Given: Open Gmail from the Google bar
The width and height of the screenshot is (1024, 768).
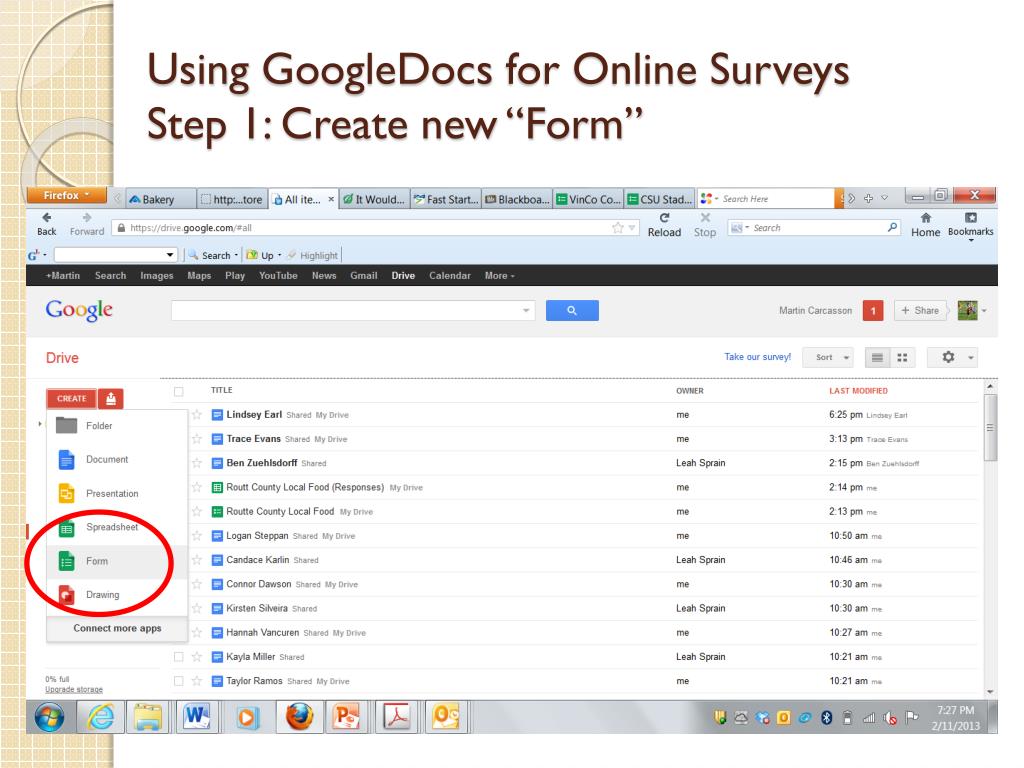Looking at the screenshot, I should (364, 276).
